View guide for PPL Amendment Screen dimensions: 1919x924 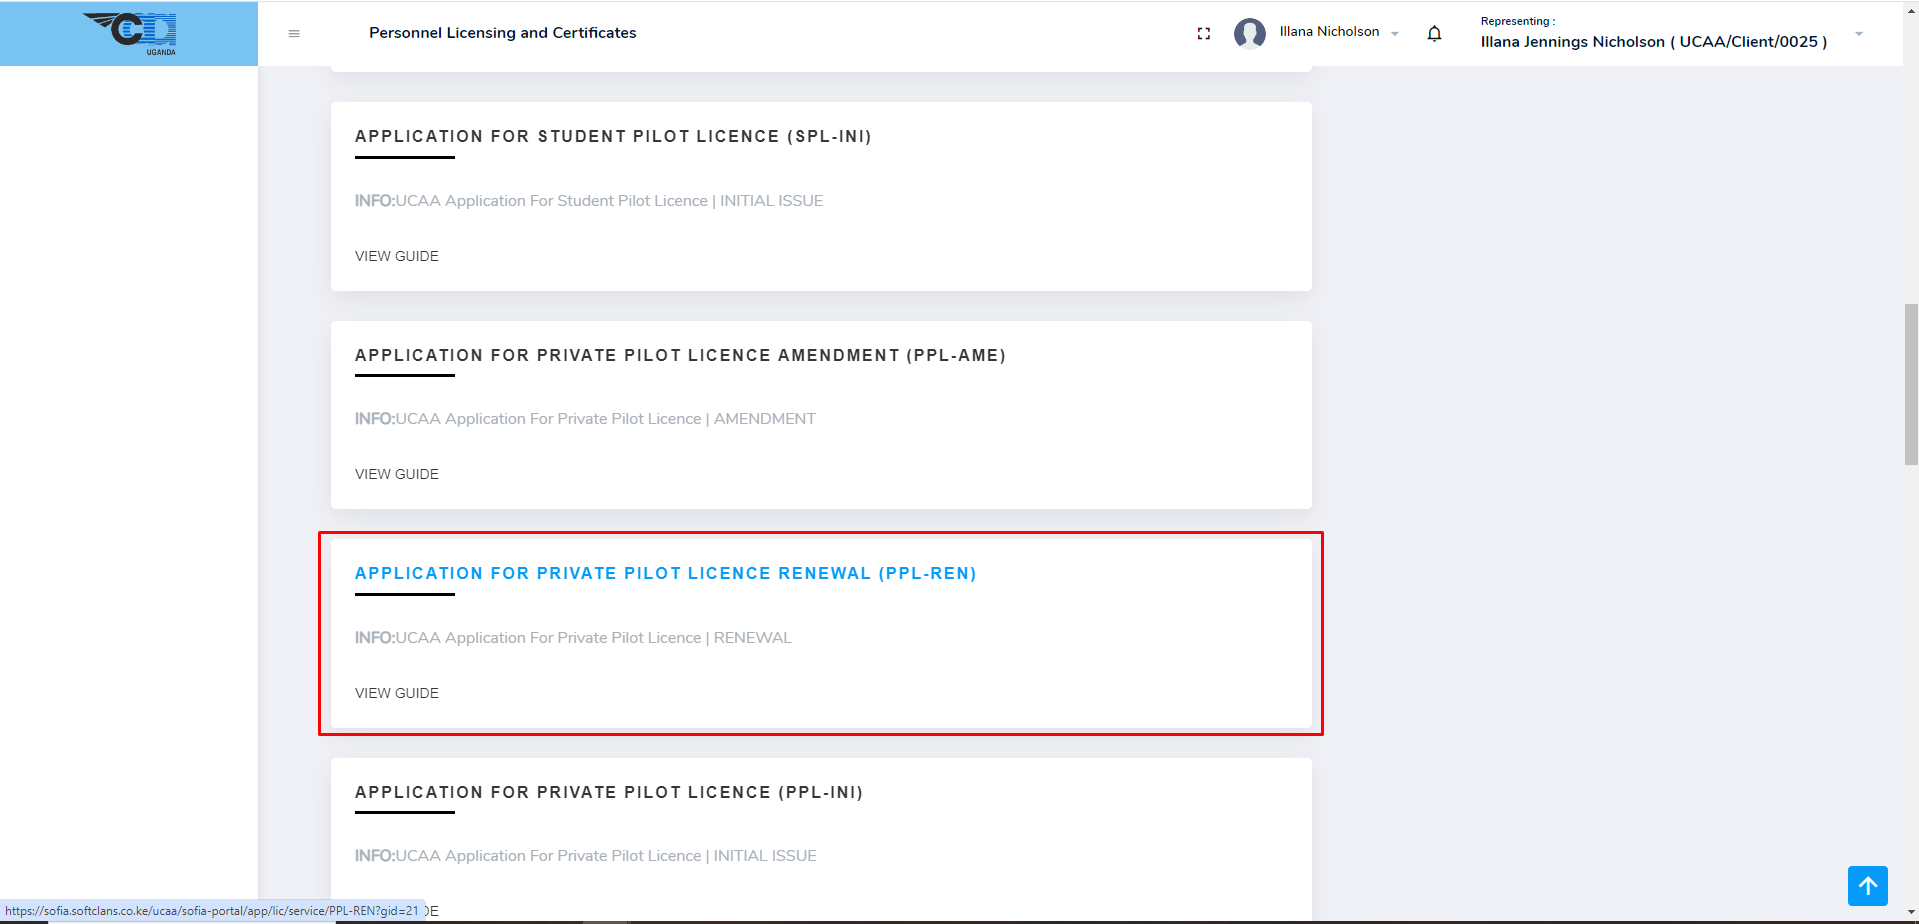(396, 474)
